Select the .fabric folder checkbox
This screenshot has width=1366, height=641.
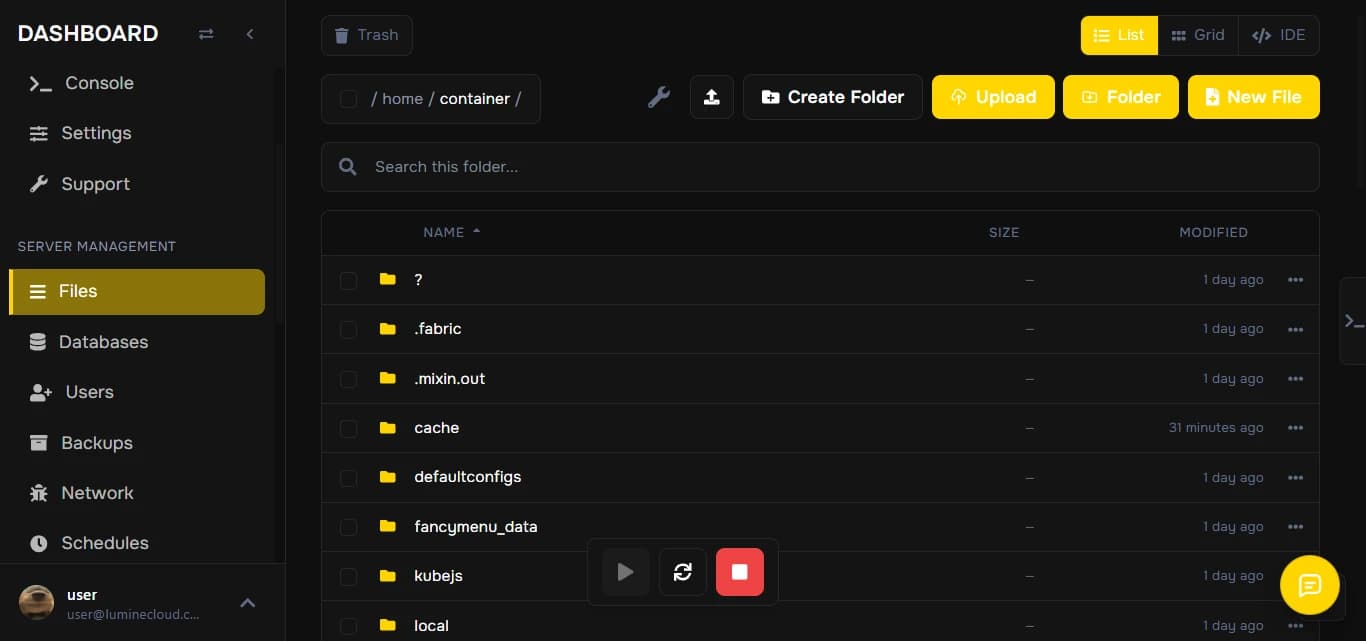348,330
